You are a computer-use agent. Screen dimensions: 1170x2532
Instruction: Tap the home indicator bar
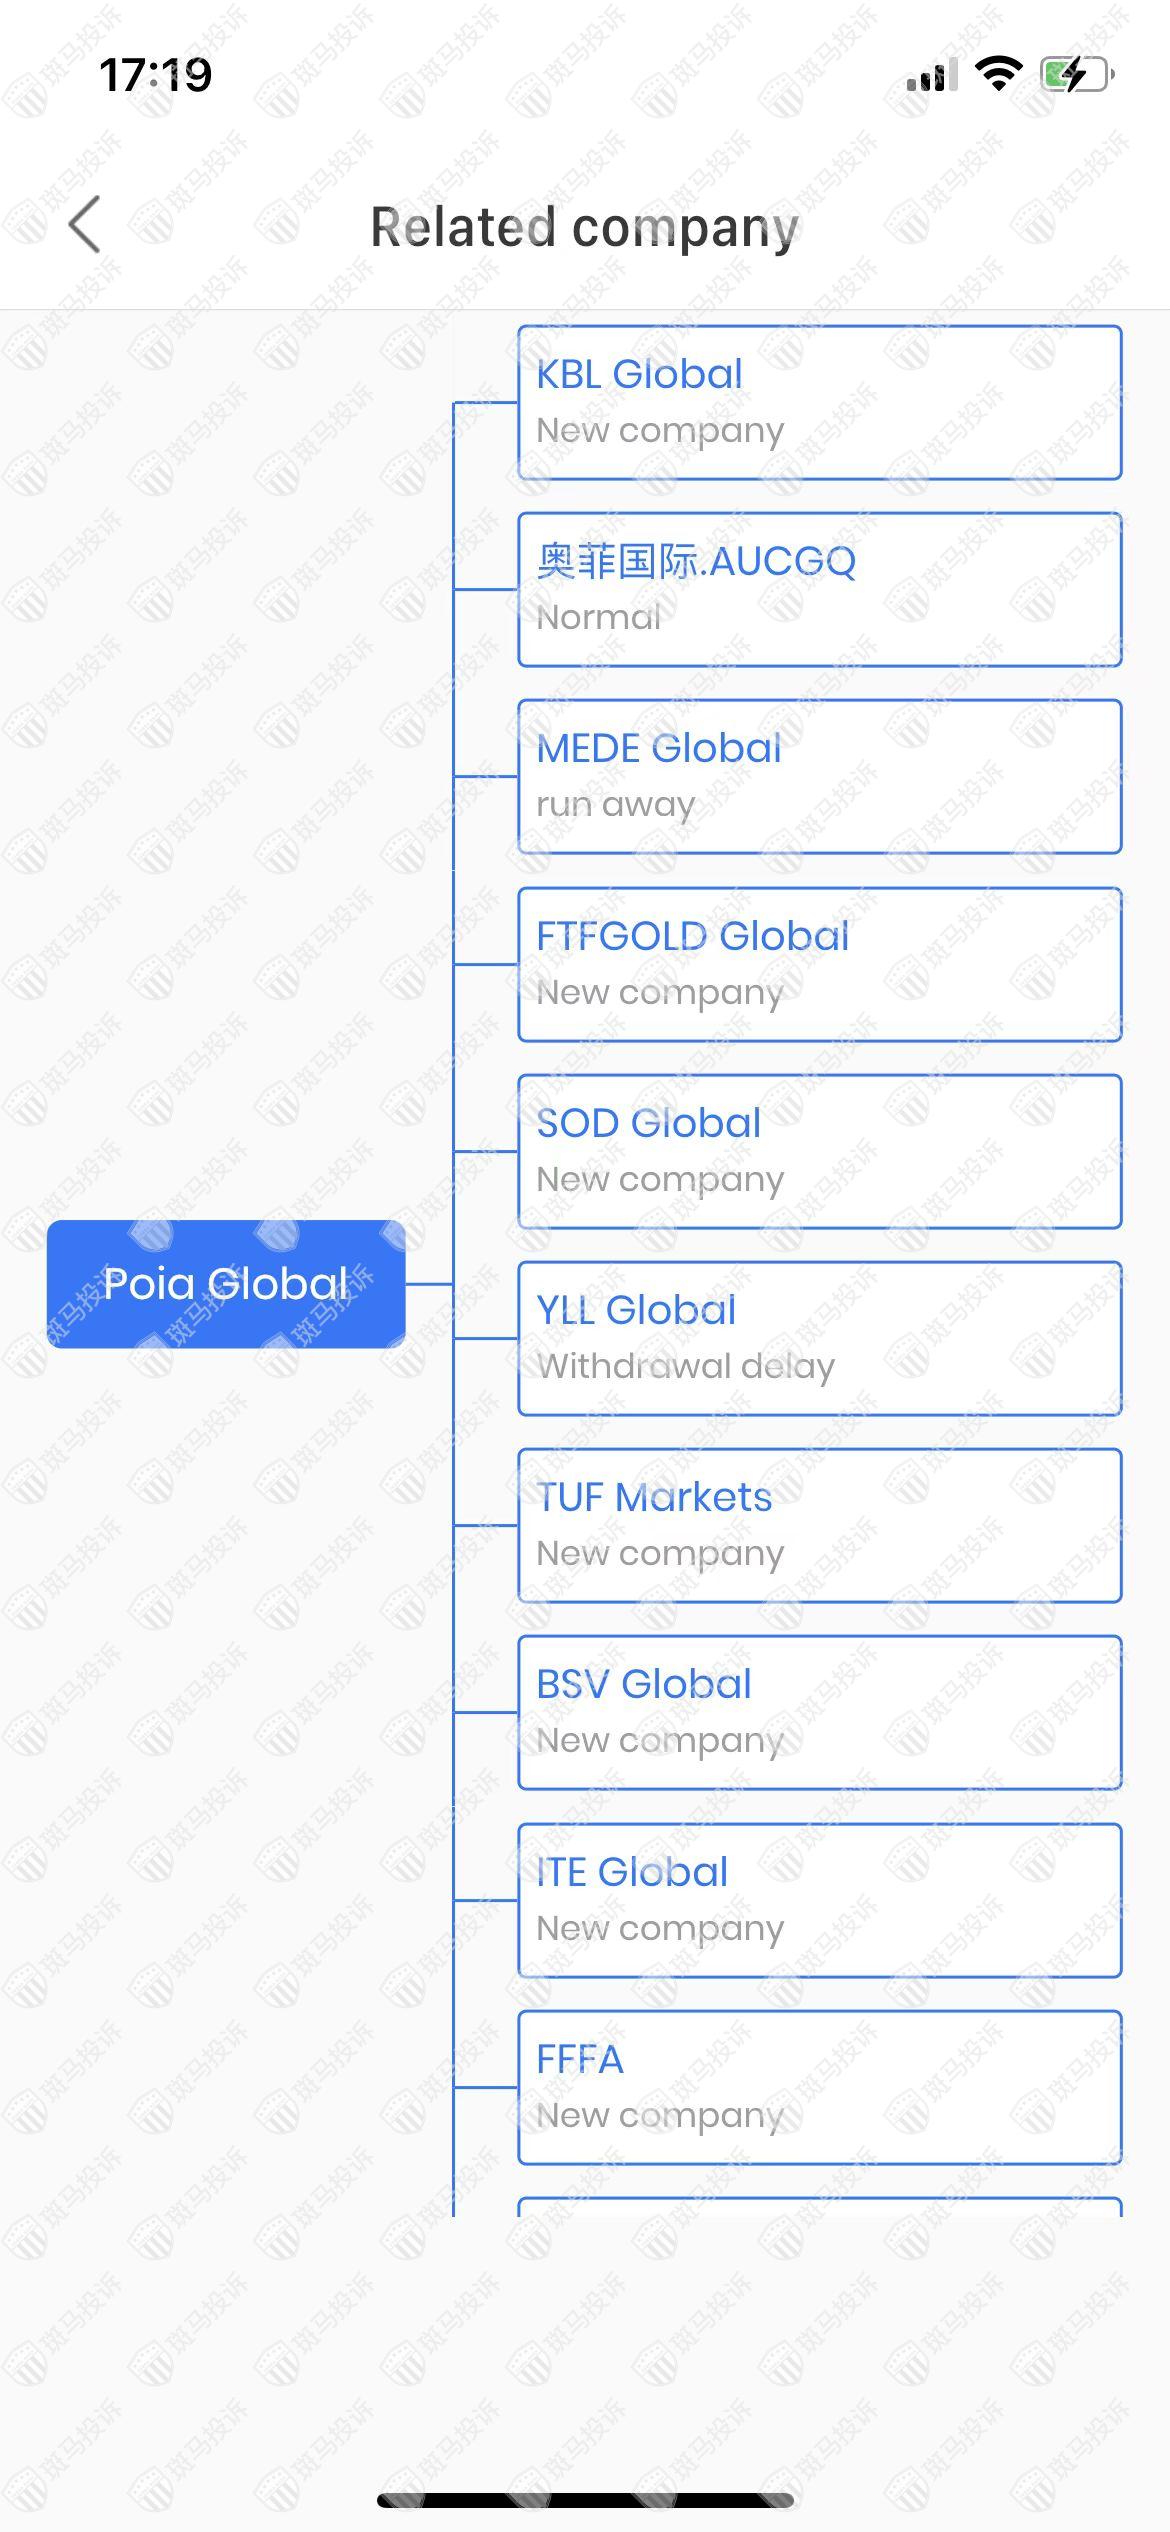click(585, 2500)
